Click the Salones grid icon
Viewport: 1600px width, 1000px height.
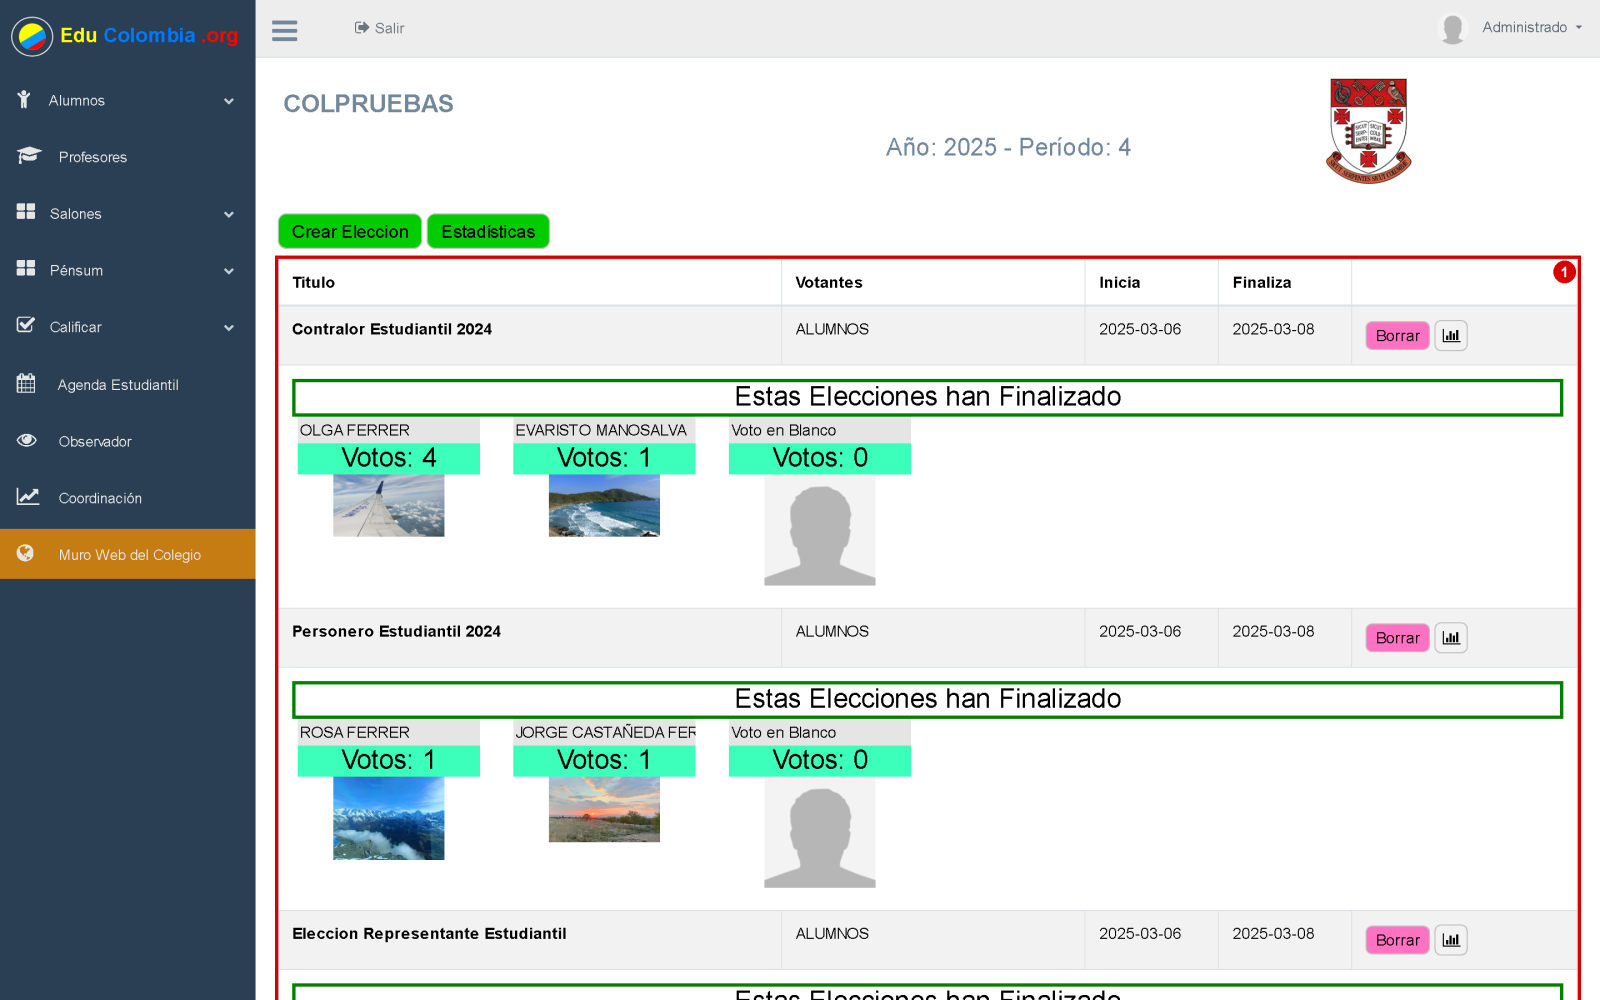click(x=26, y=212)
